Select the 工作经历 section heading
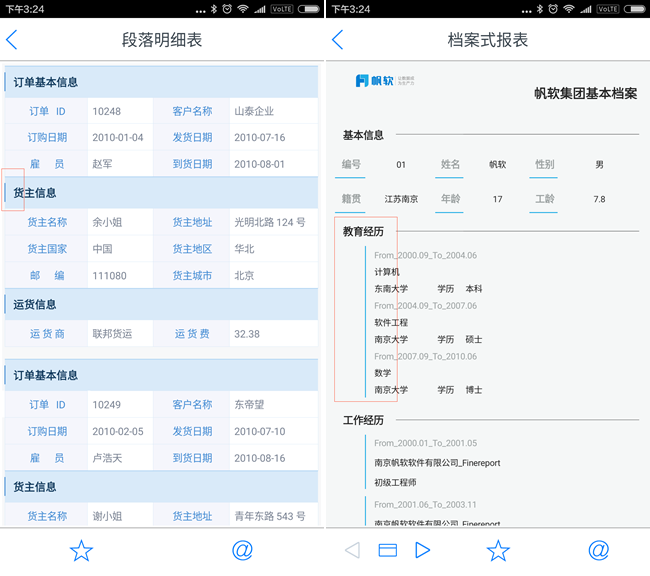The height and width of the screenshot is (576, 650). tap(363, 420)
